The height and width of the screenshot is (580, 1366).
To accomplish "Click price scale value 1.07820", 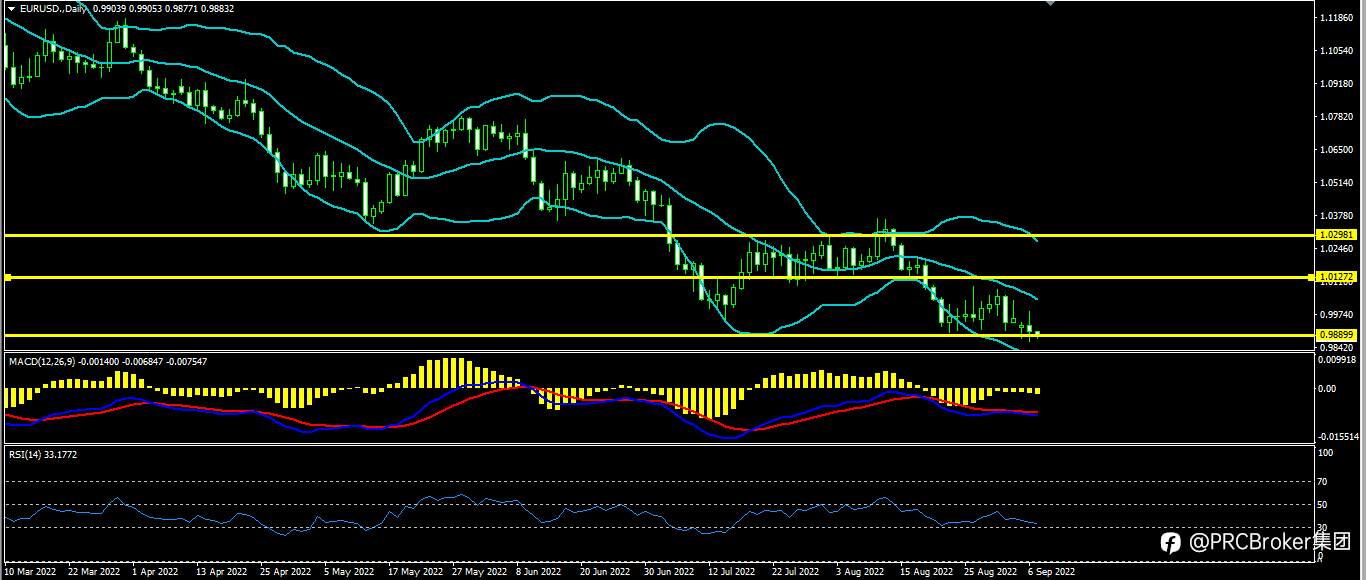I will (x=1336, y=117).
